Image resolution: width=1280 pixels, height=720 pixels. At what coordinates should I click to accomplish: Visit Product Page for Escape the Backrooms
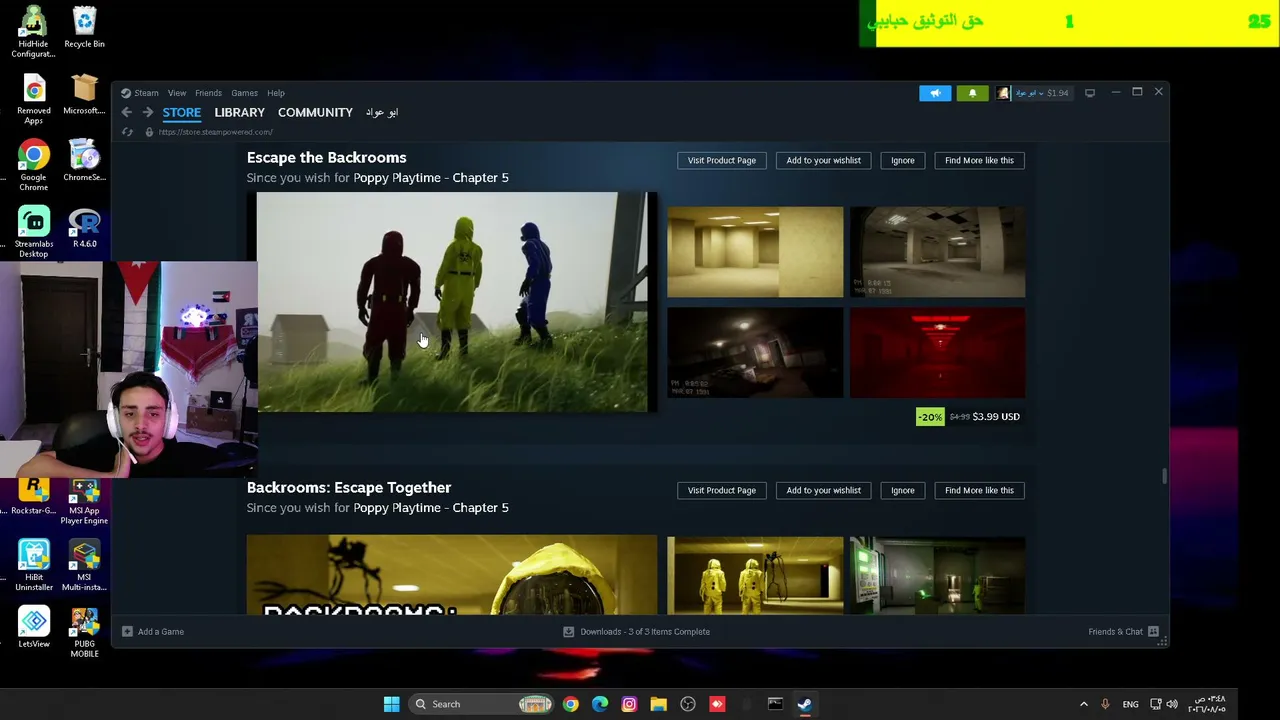pyautogui.click(x=721, y=160)
